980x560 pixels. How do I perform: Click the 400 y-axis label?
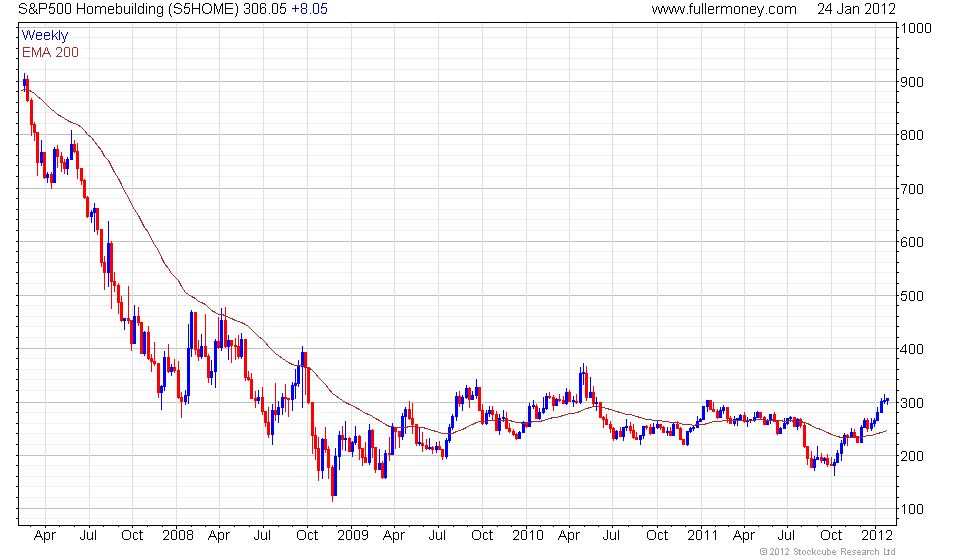912,349
